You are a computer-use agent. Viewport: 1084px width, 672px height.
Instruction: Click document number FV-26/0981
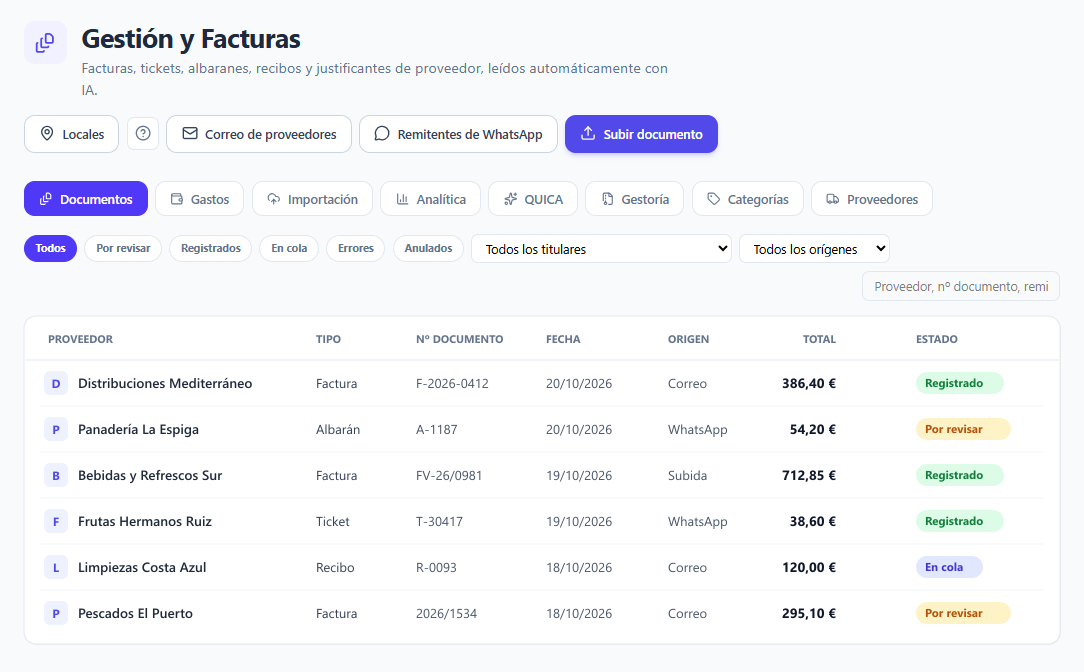click(x=449, y=476)
